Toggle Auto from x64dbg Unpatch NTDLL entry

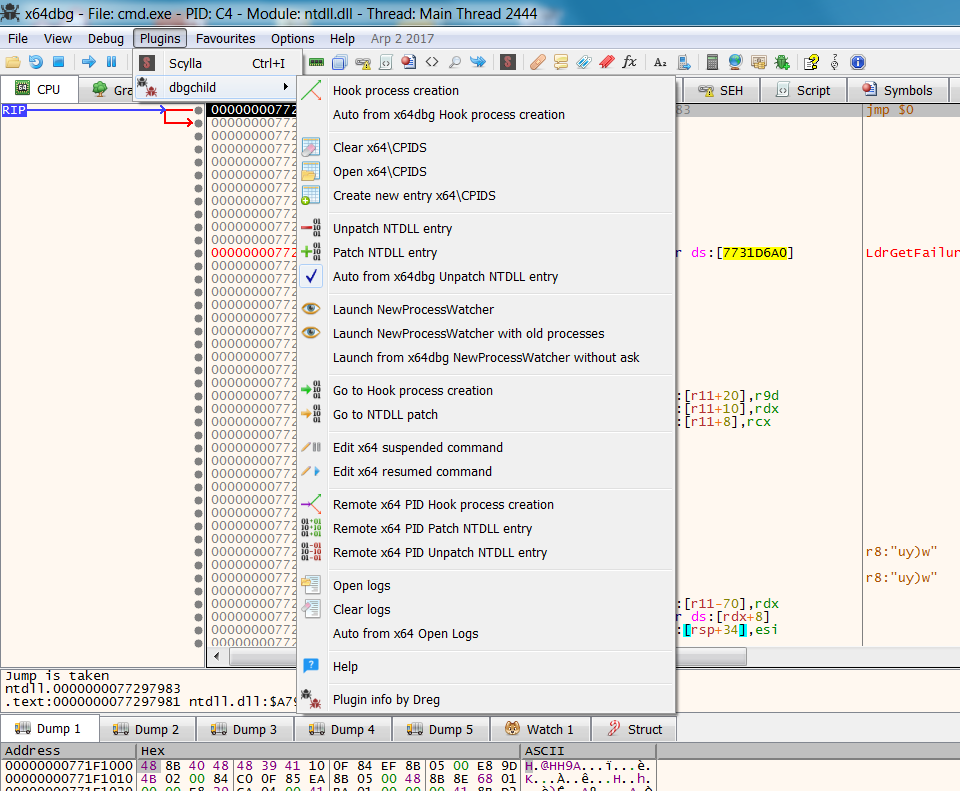[x=445, y=277]
